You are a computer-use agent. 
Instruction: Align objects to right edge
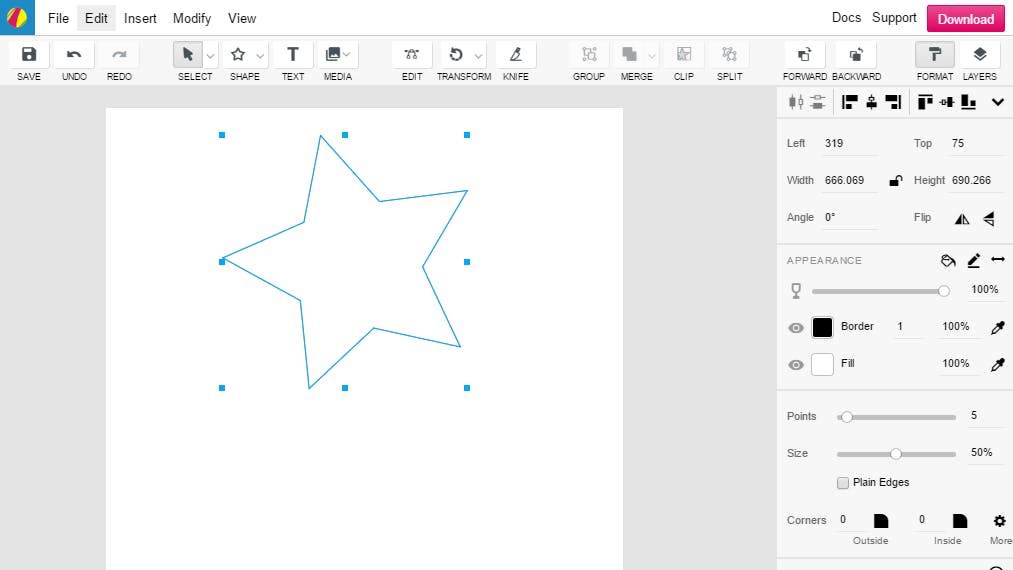tap(893, 102)
